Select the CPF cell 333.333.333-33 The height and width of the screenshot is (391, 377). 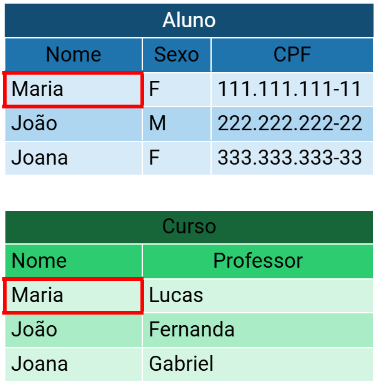tap(292, 158)
